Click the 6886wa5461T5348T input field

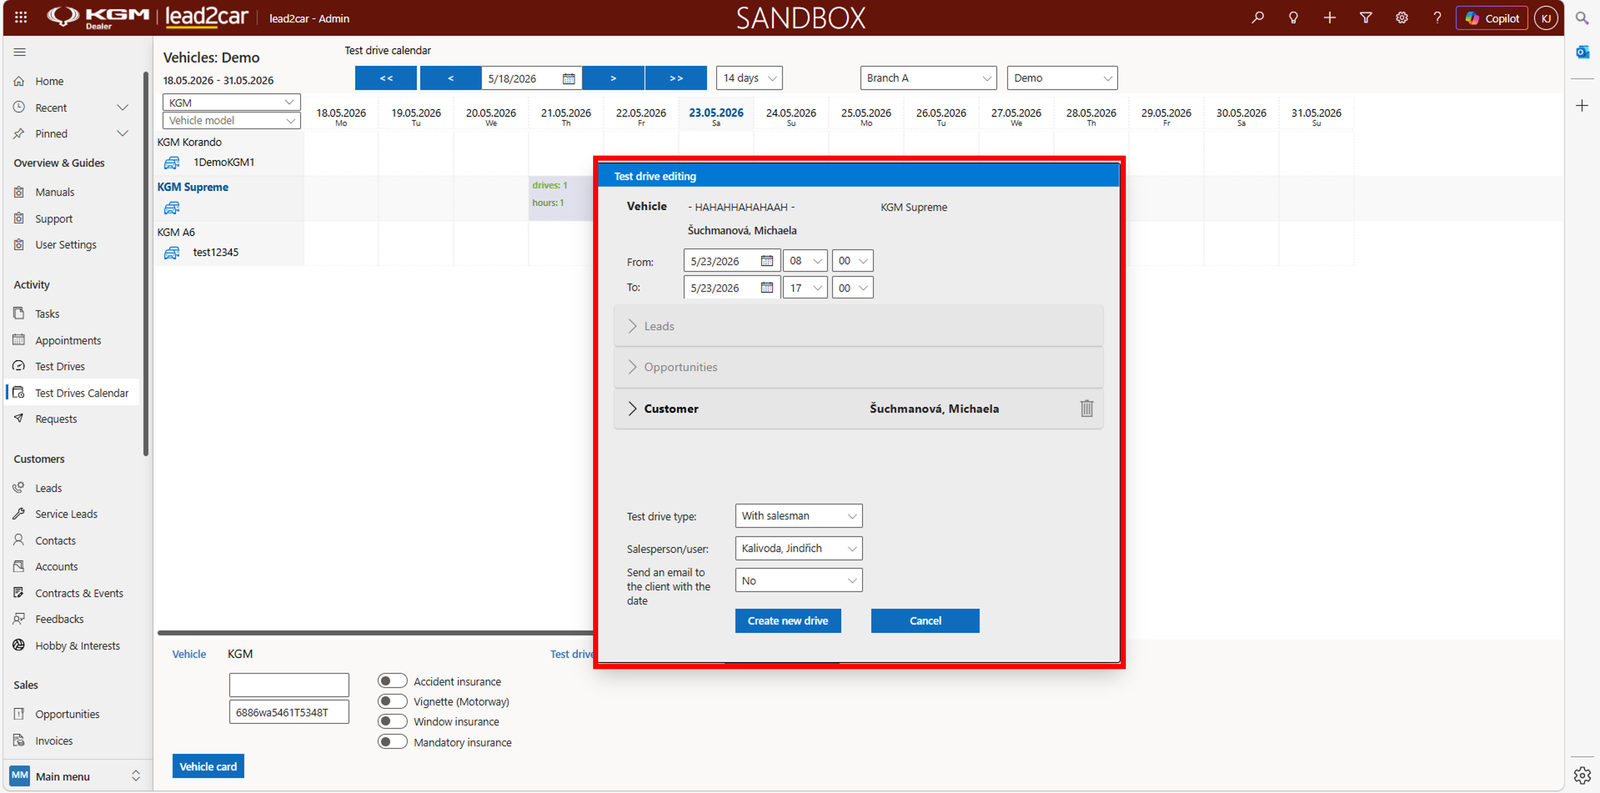coord(289,712)
